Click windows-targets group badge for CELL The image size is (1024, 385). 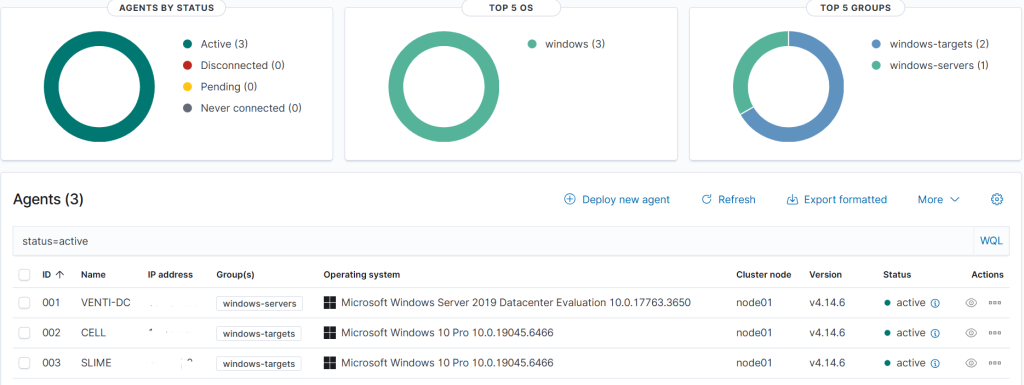[x=259, y=333]
